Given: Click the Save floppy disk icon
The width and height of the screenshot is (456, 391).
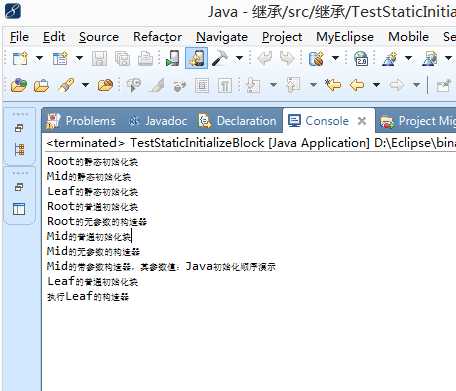Looking at the screenshot, I should click(x=99, y=59).
